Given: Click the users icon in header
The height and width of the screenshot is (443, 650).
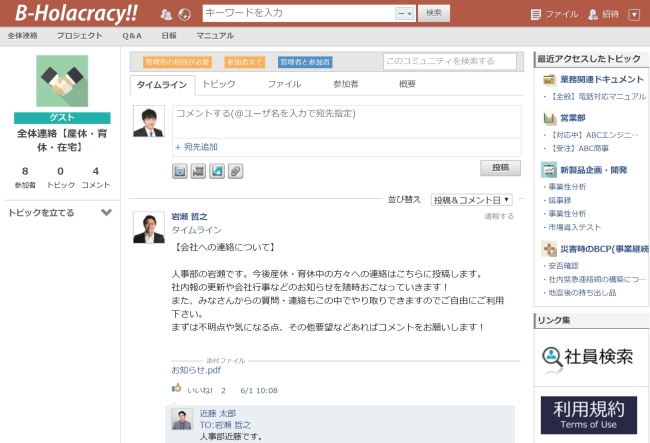Looking at the screenshot, I should tap(166, 14).
